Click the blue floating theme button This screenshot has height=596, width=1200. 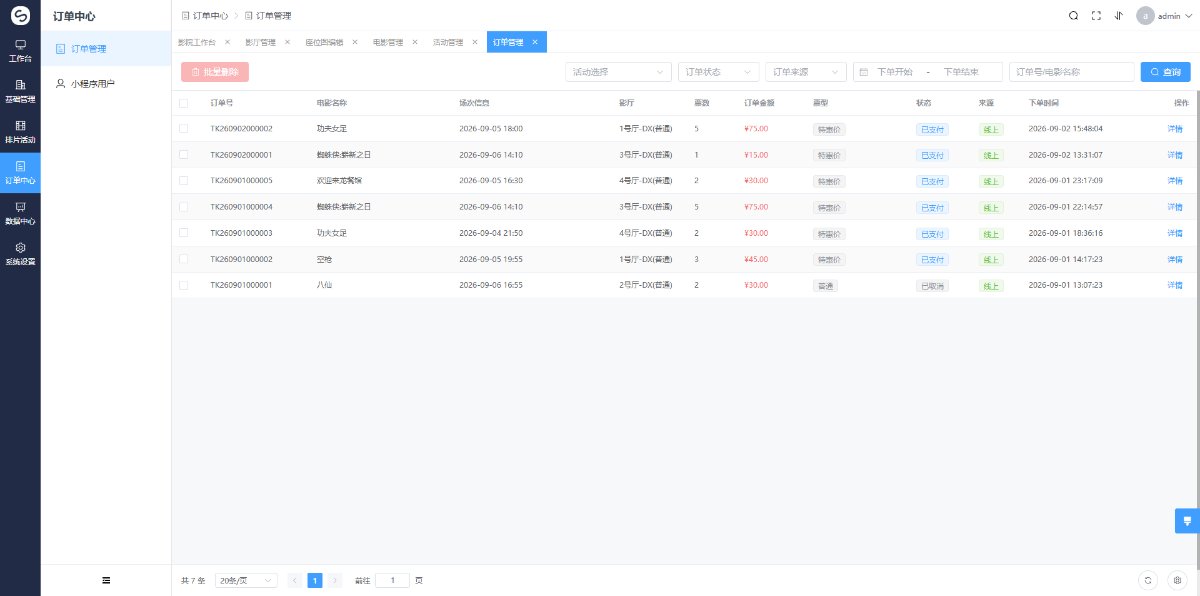pos(1187,521)
